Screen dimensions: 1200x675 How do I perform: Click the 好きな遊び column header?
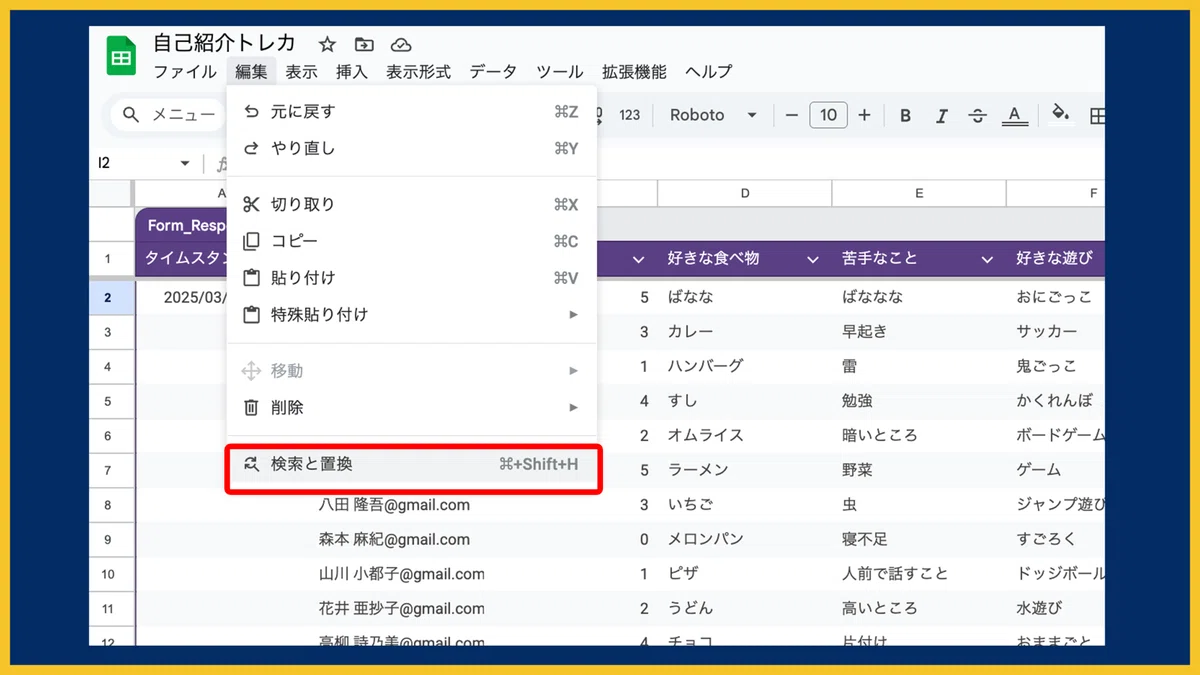click(1054, 258)
